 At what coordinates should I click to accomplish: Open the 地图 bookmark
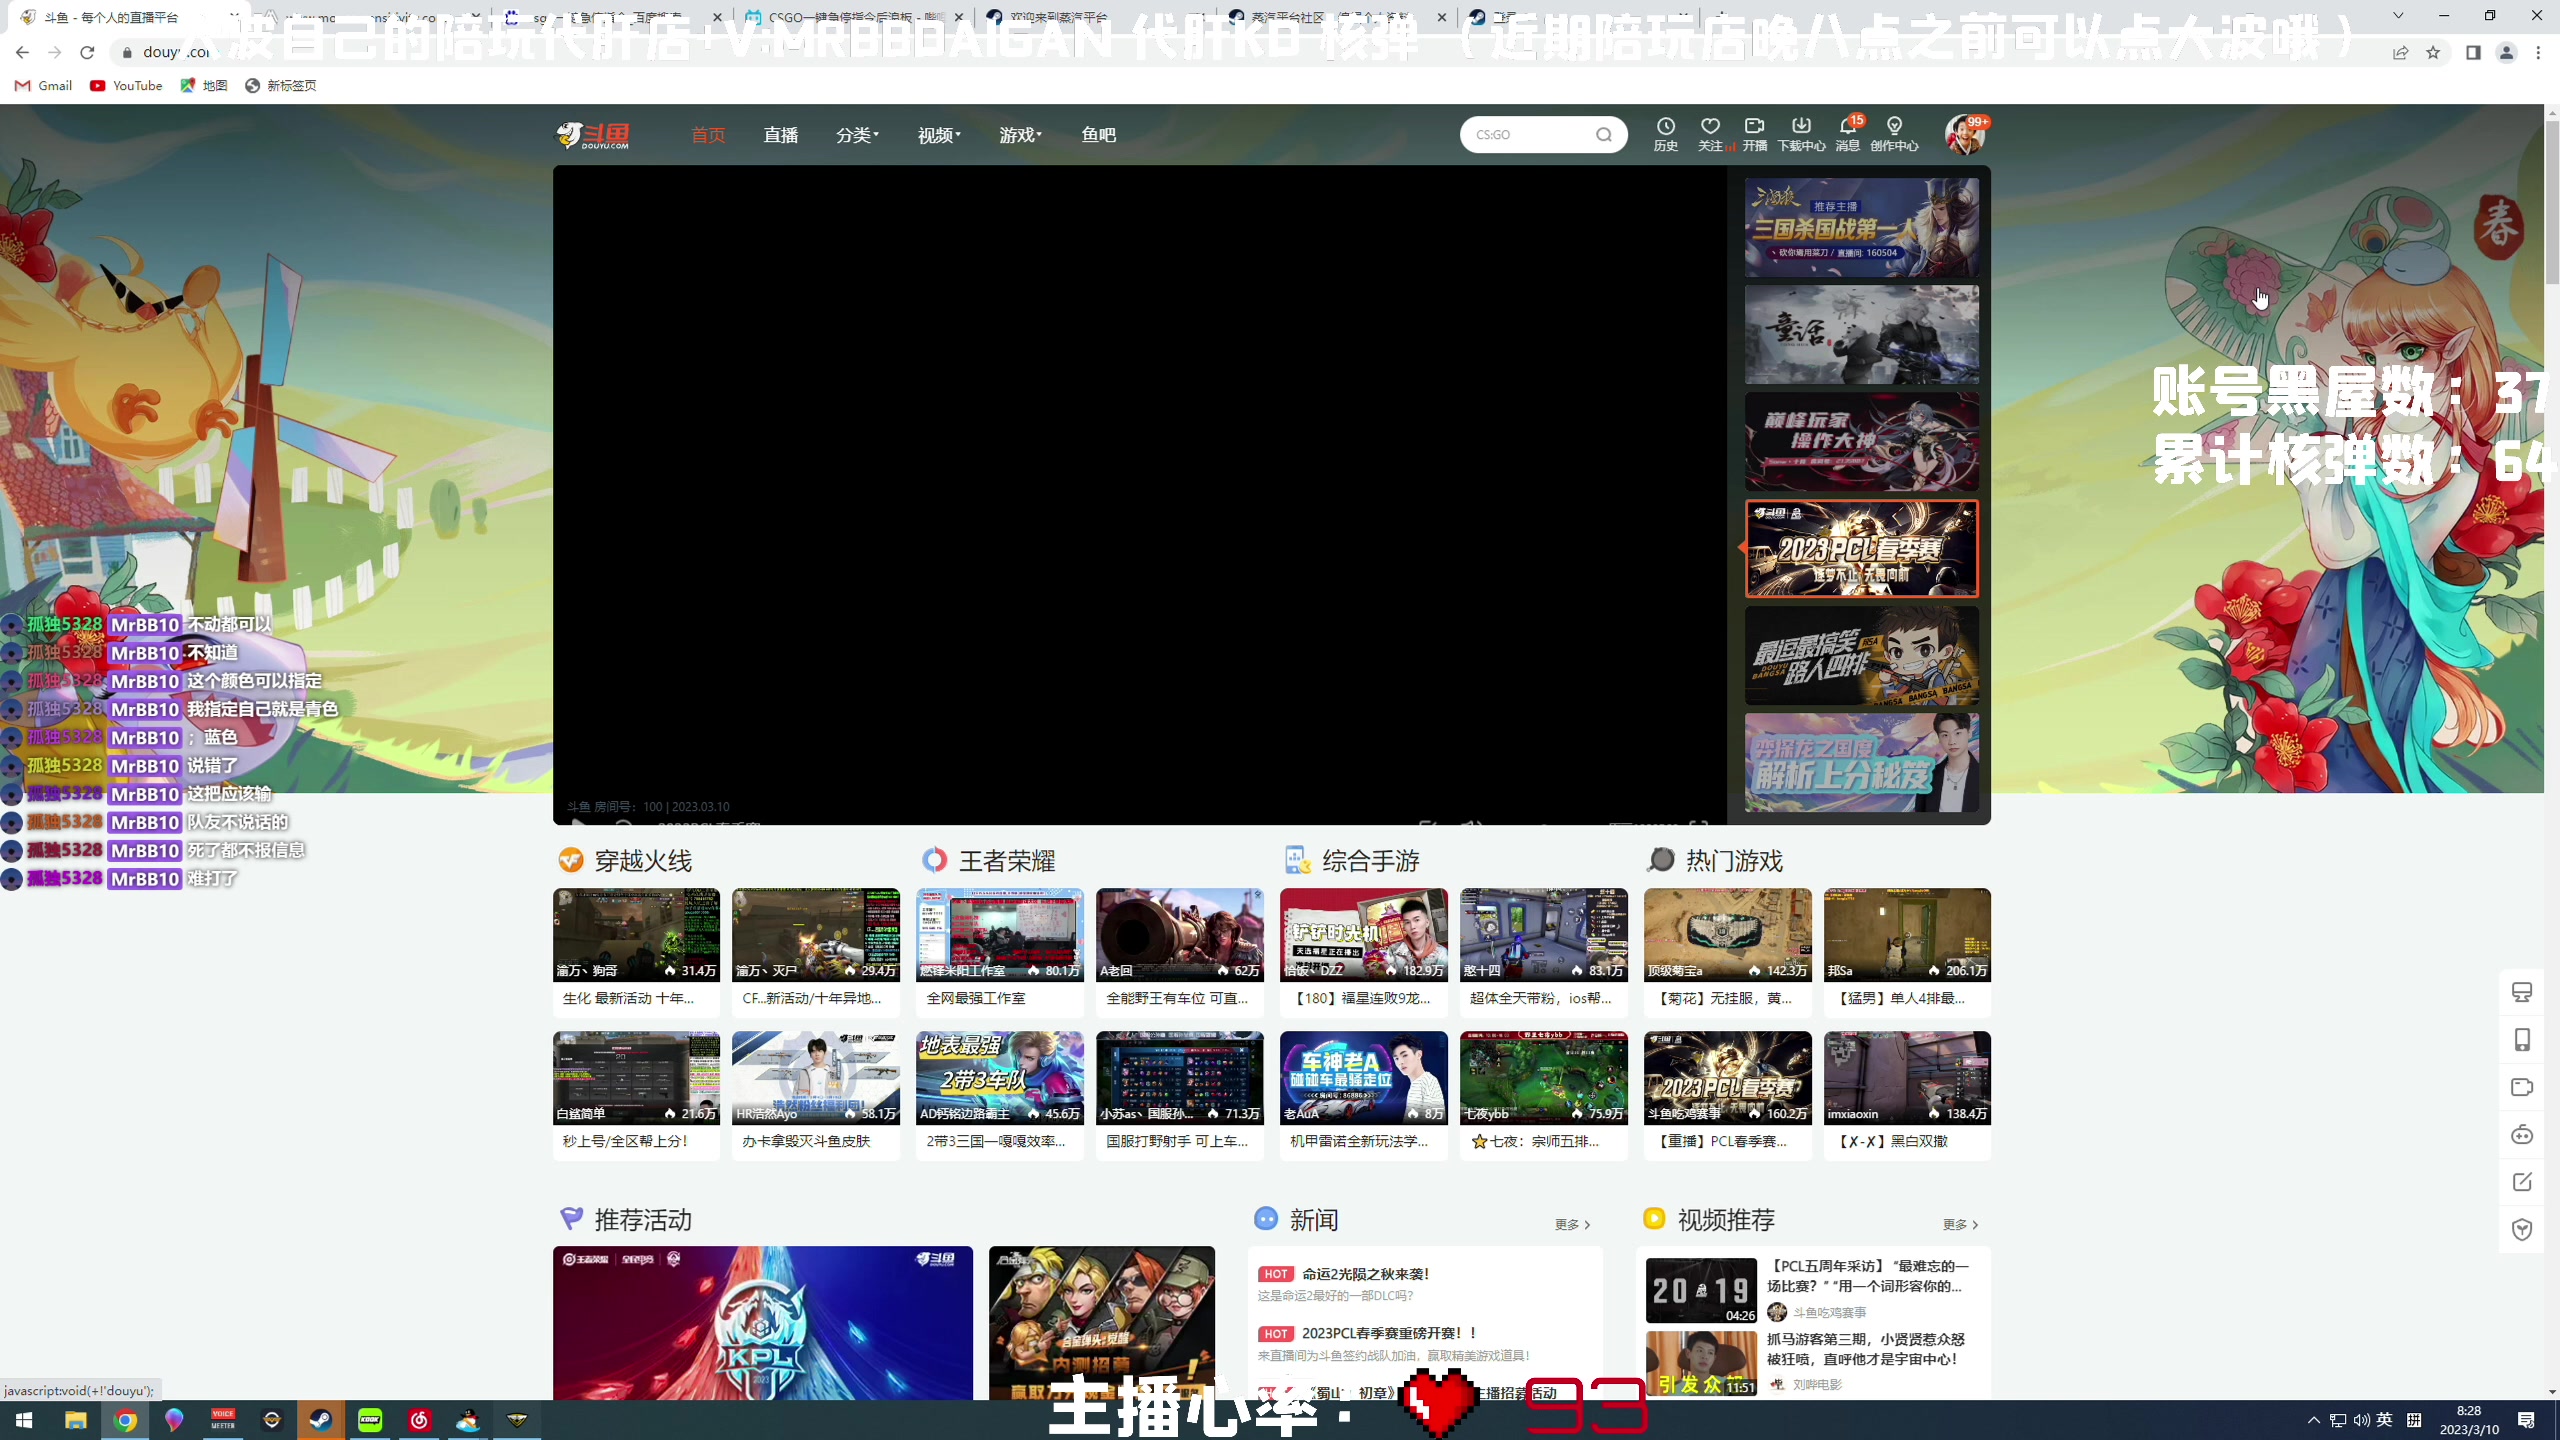click(x=204, y=86)
